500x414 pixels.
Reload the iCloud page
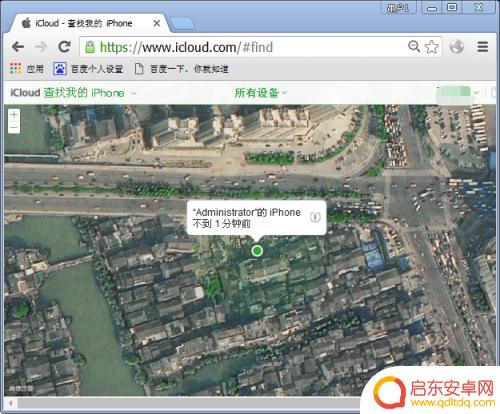pos(64,47)
